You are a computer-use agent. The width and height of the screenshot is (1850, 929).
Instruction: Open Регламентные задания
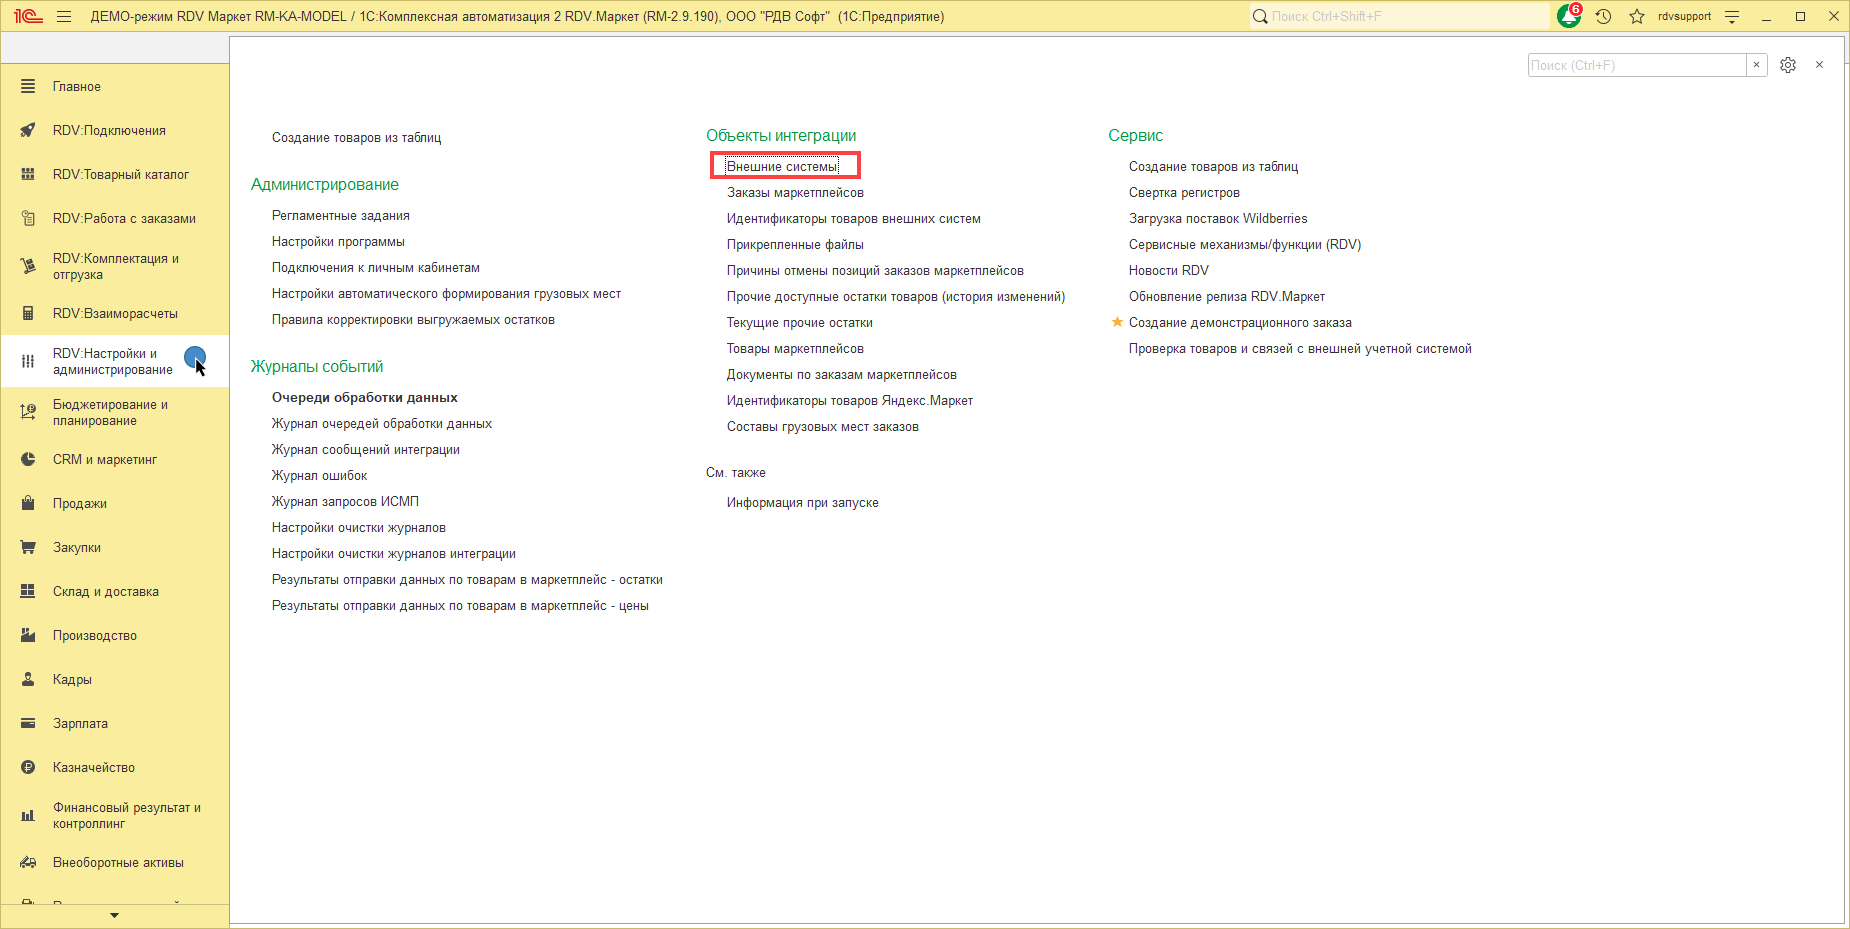pos(341,215)
